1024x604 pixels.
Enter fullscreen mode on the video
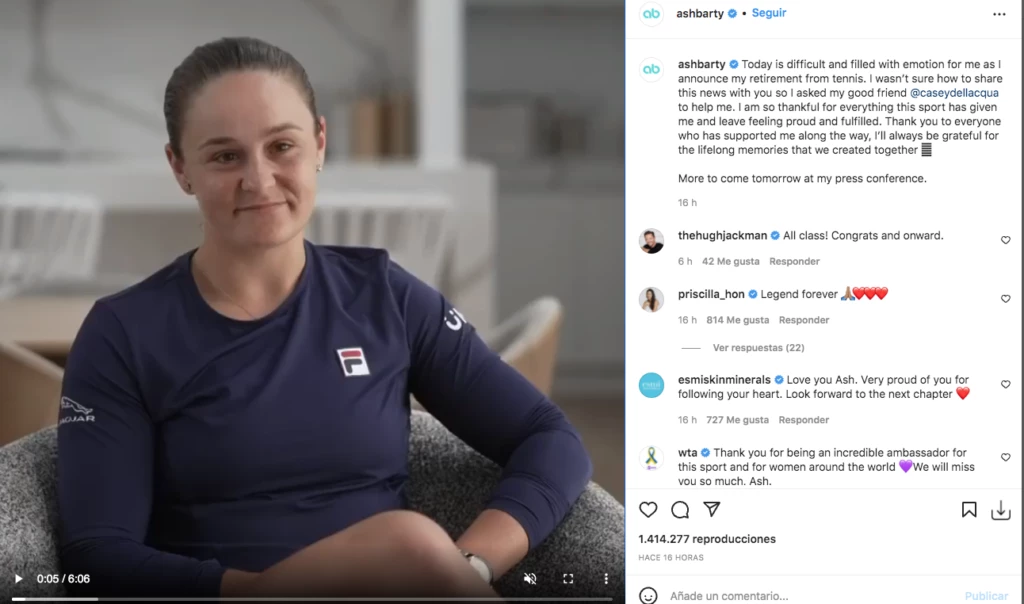click(568, 579)
